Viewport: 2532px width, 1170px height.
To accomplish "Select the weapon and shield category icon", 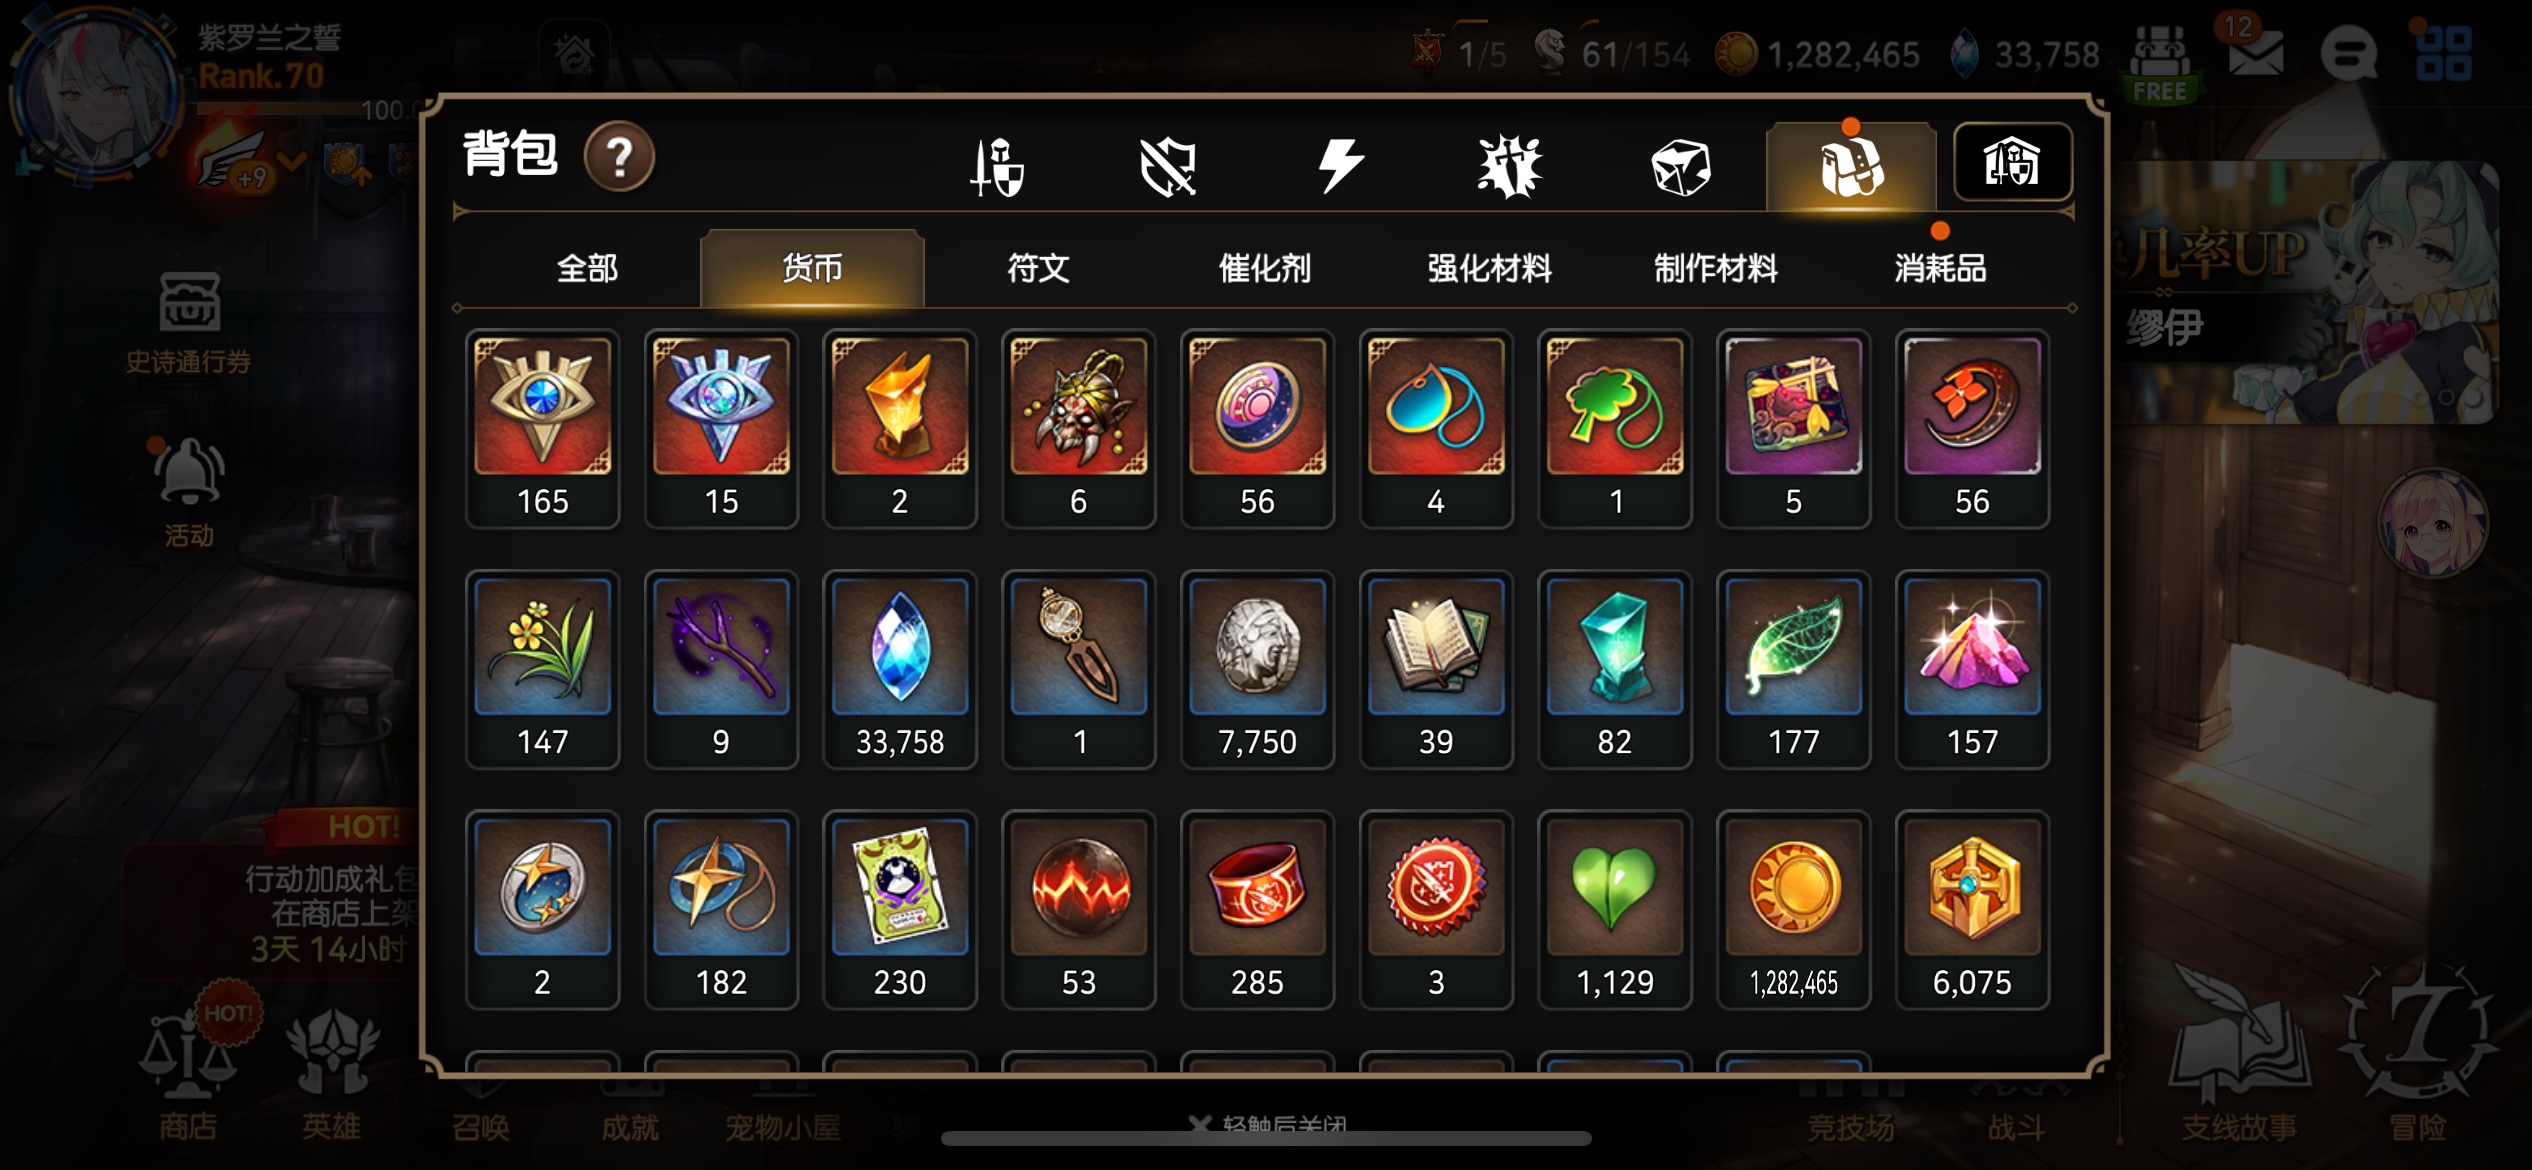I will (x=997, y=166).
